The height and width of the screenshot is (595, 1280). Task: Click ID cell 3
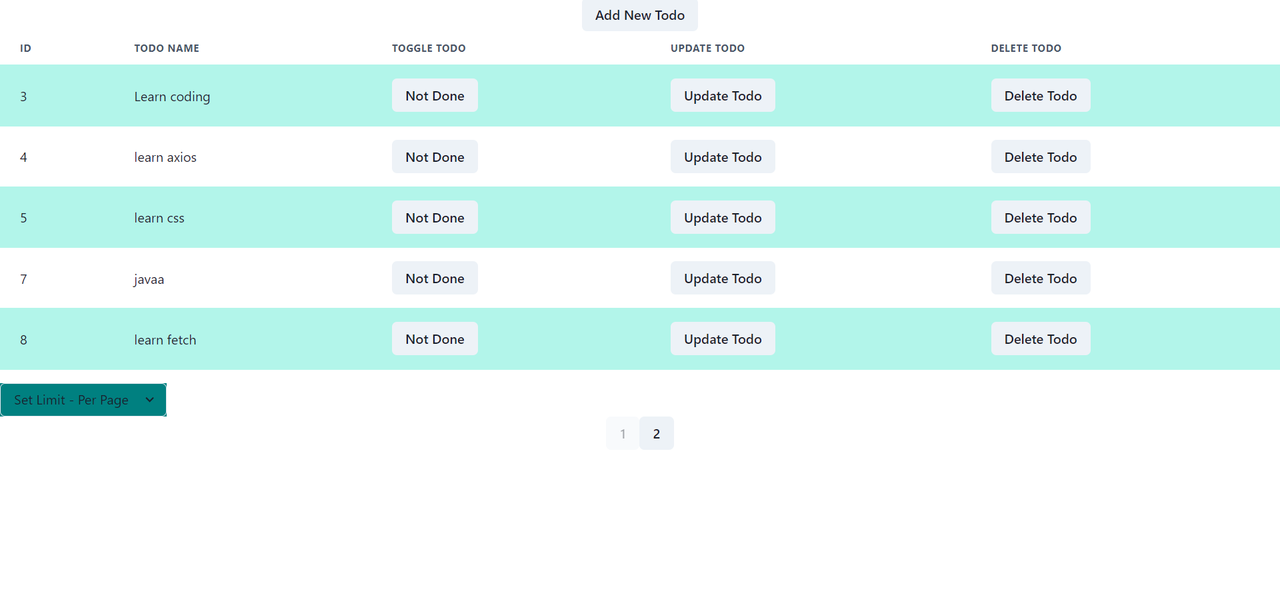click(x=24, y=97)
